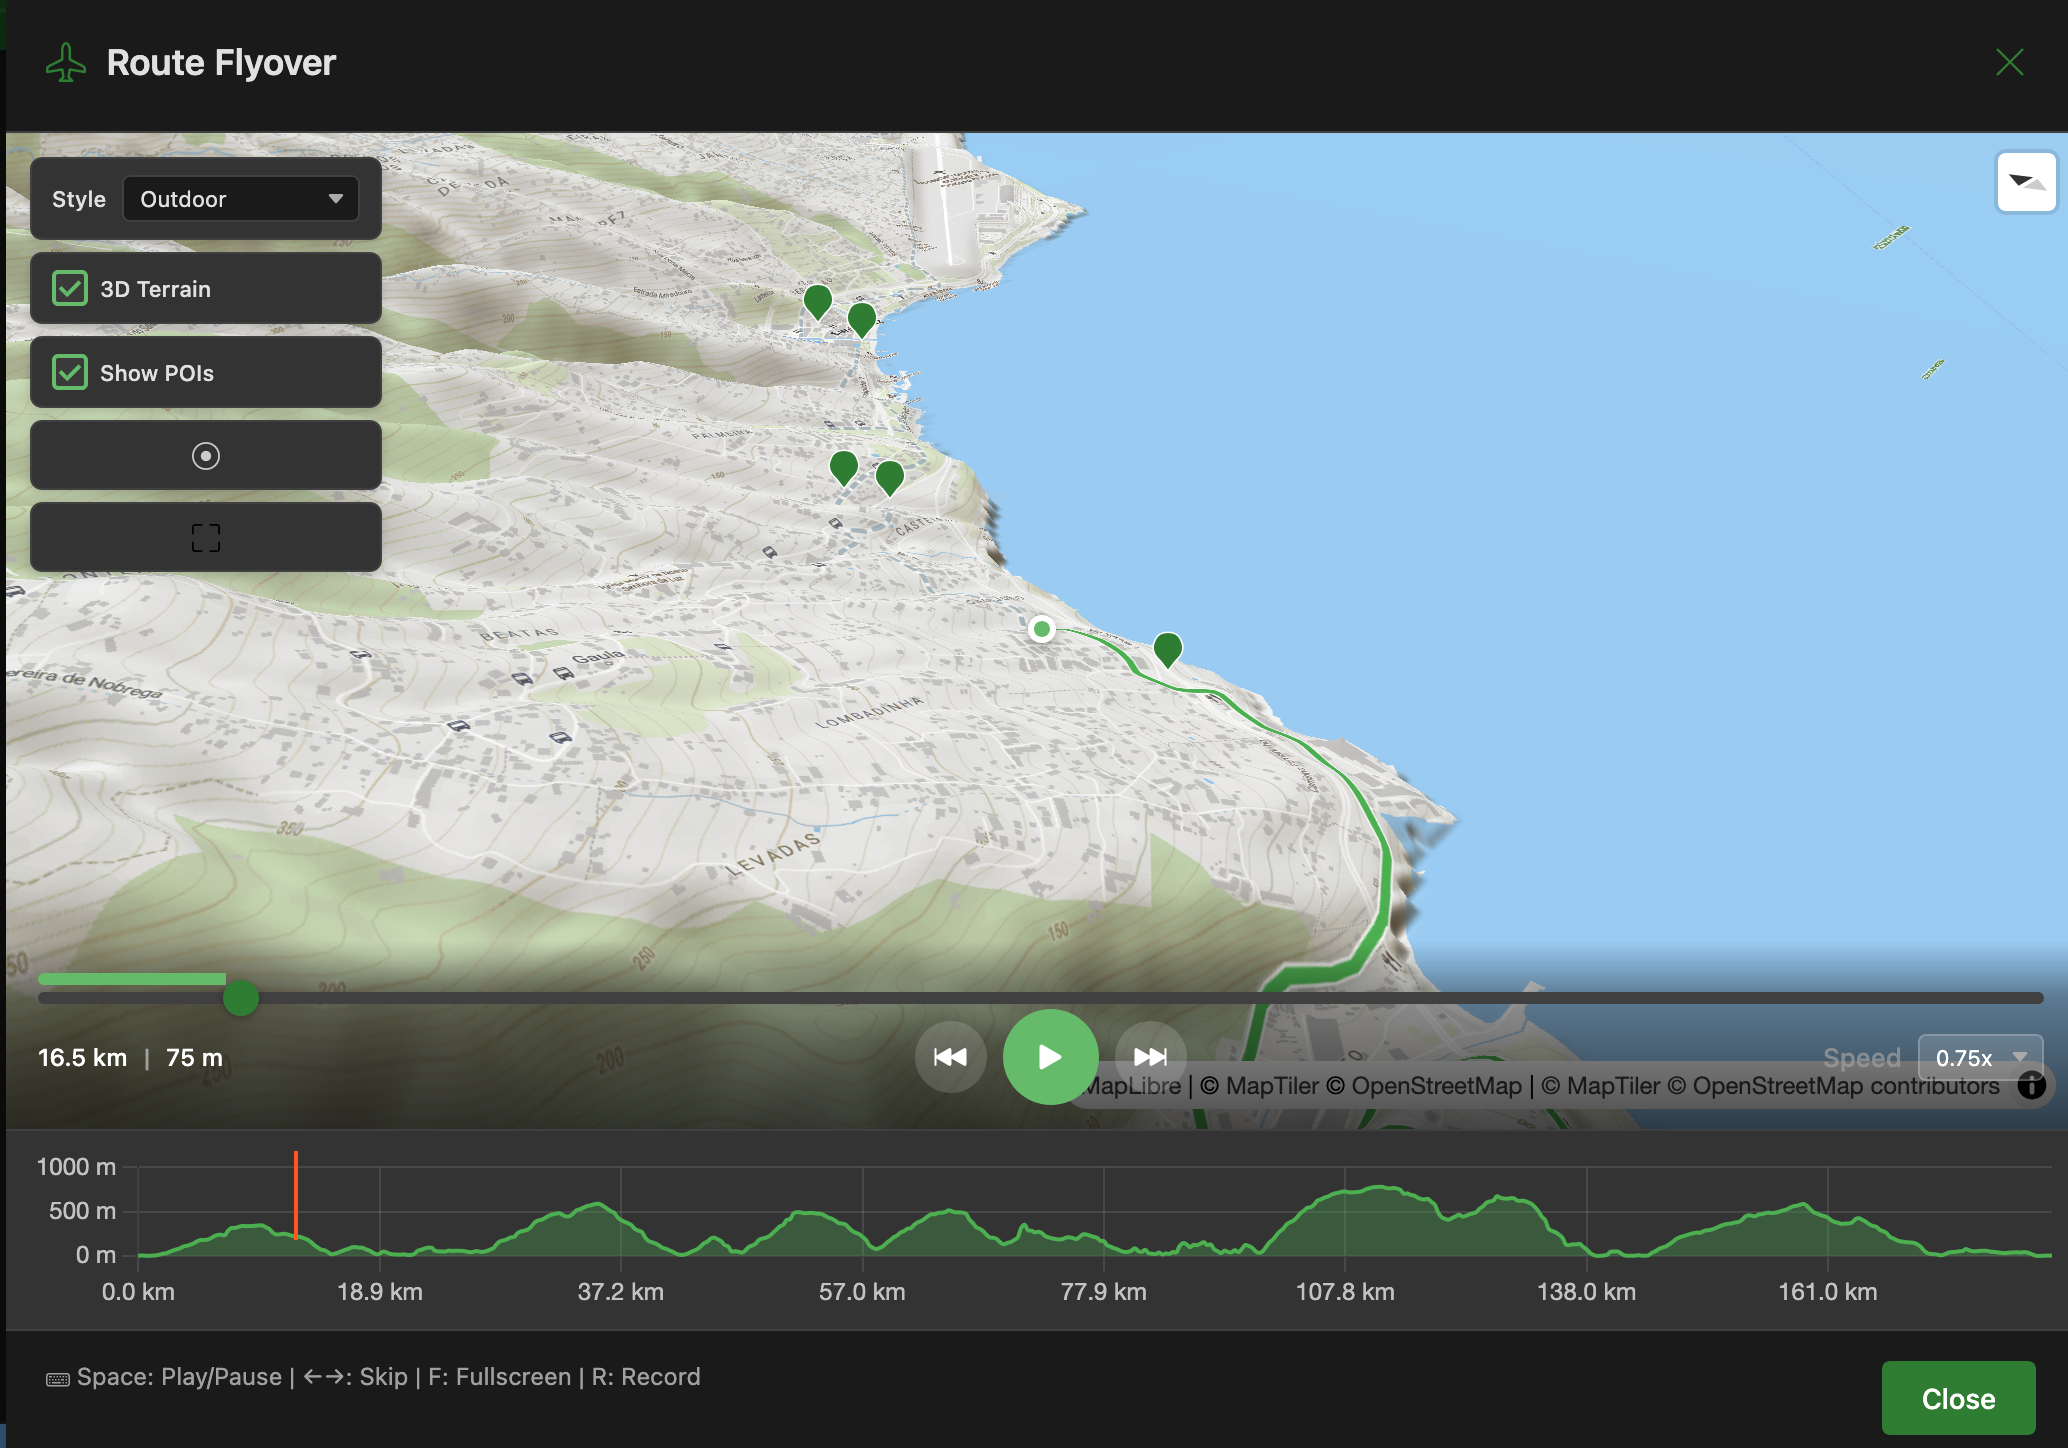This screenshot has width=2068, height=1448.
Task: Click the attribution info icon near the map credits
Action: tap(2031, 1086)
